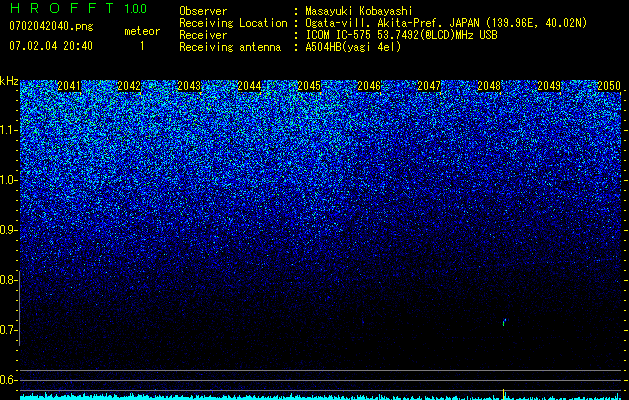
Task: Click the 0.9 frequency axis label
Action: [x=8, y=230]
